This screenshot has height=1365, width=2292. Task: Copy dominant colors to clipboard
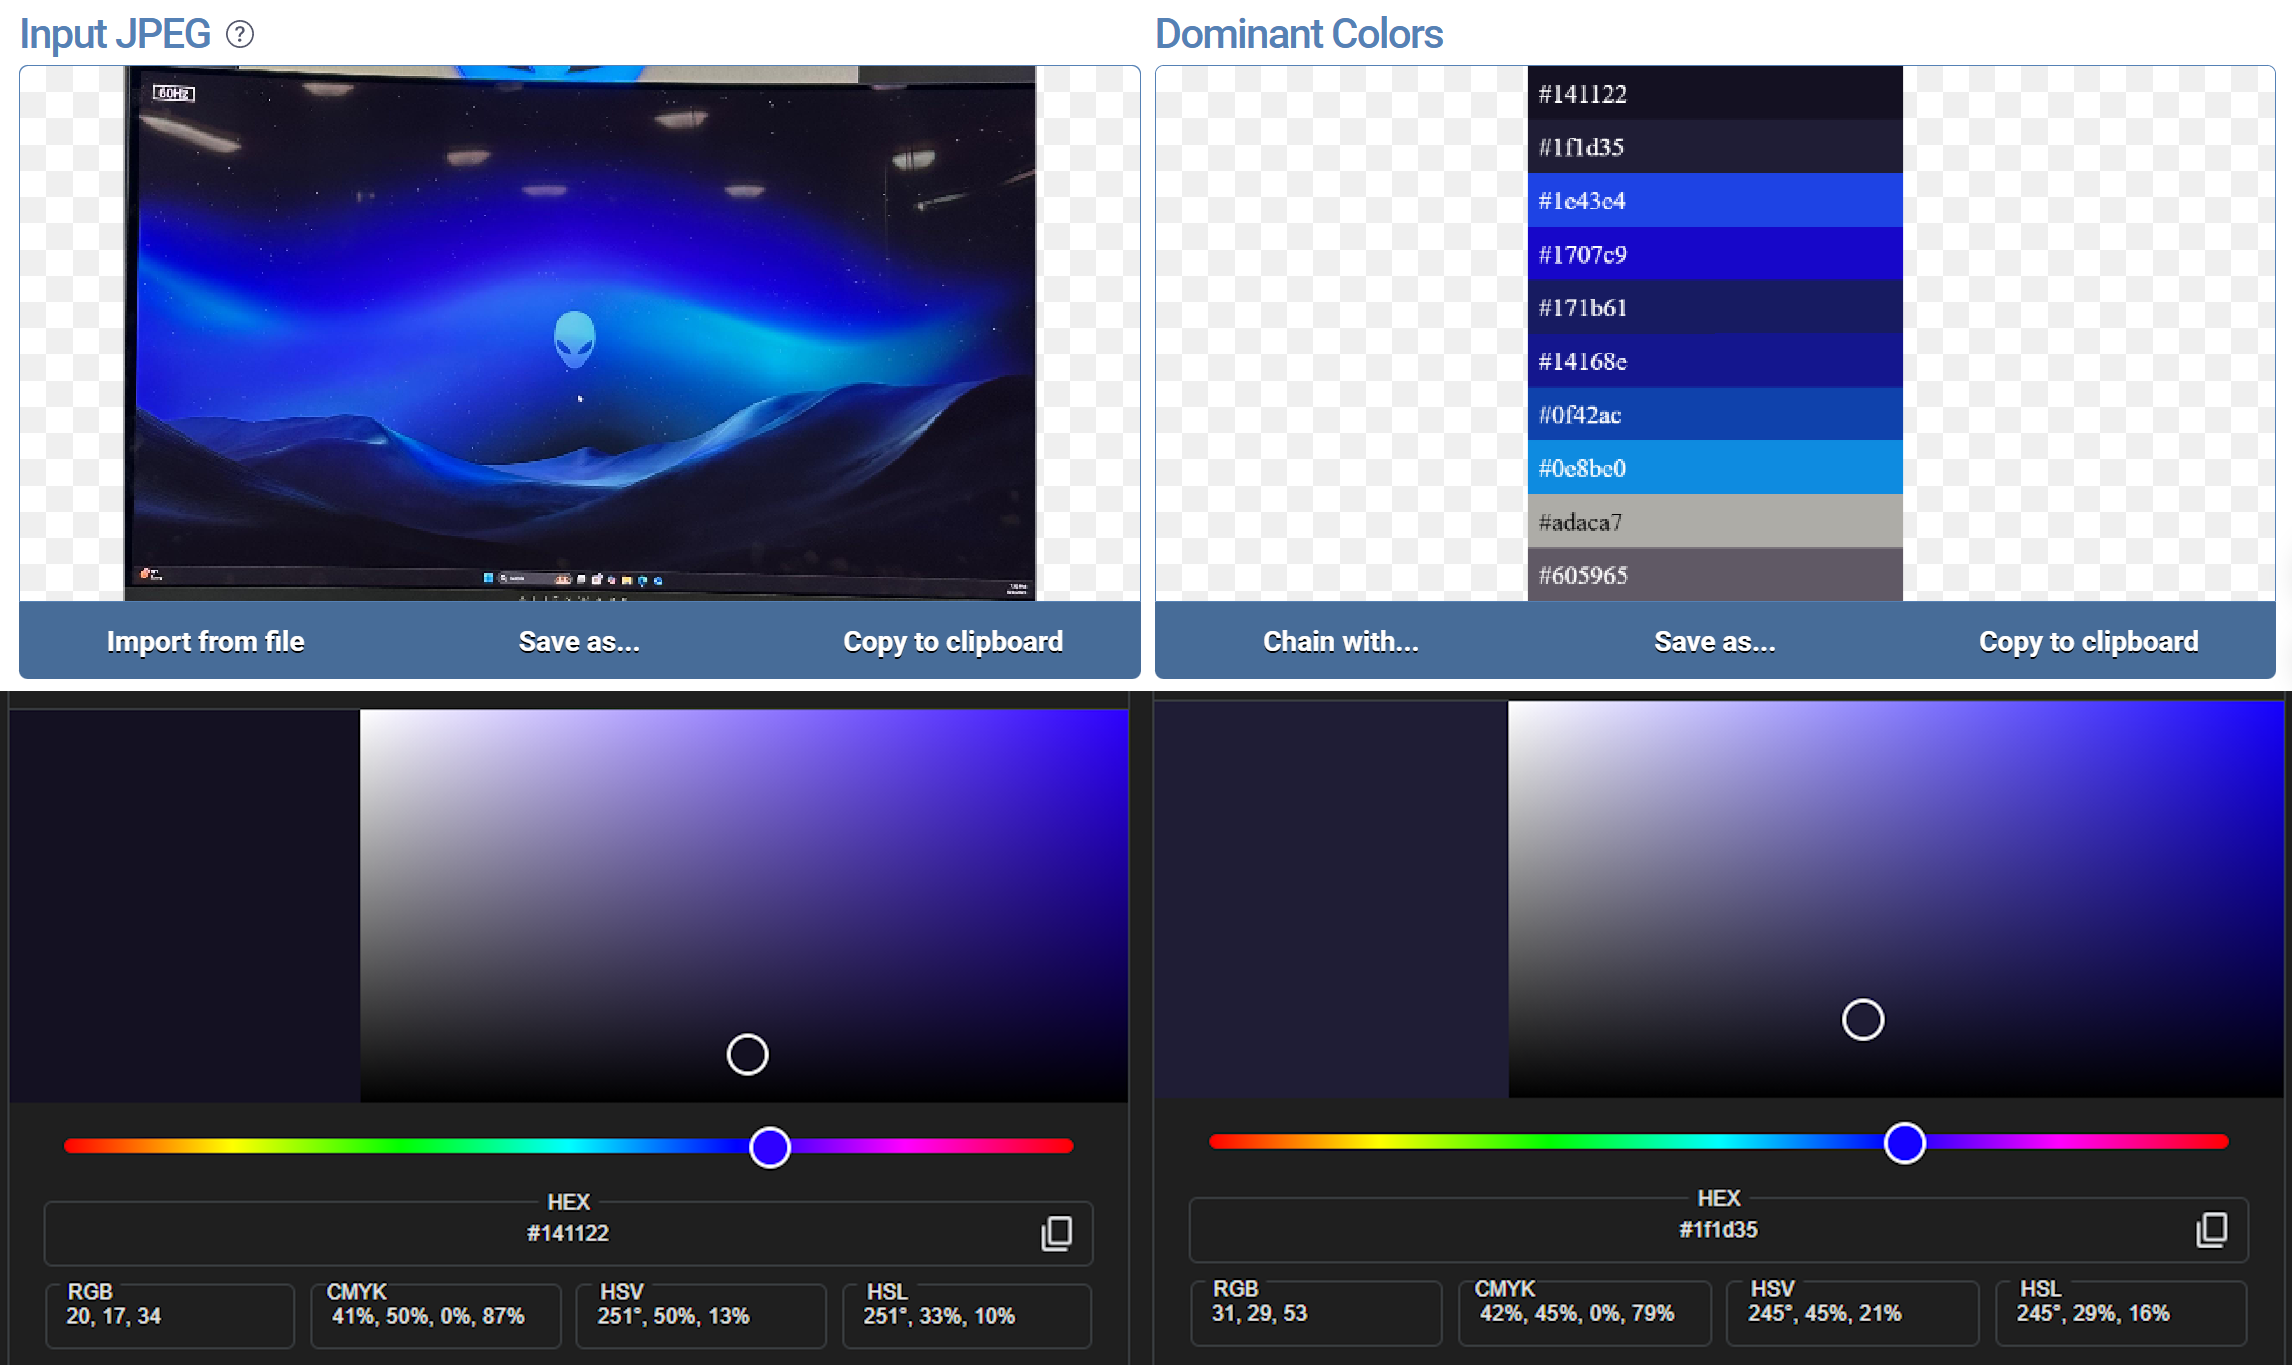2089,641
